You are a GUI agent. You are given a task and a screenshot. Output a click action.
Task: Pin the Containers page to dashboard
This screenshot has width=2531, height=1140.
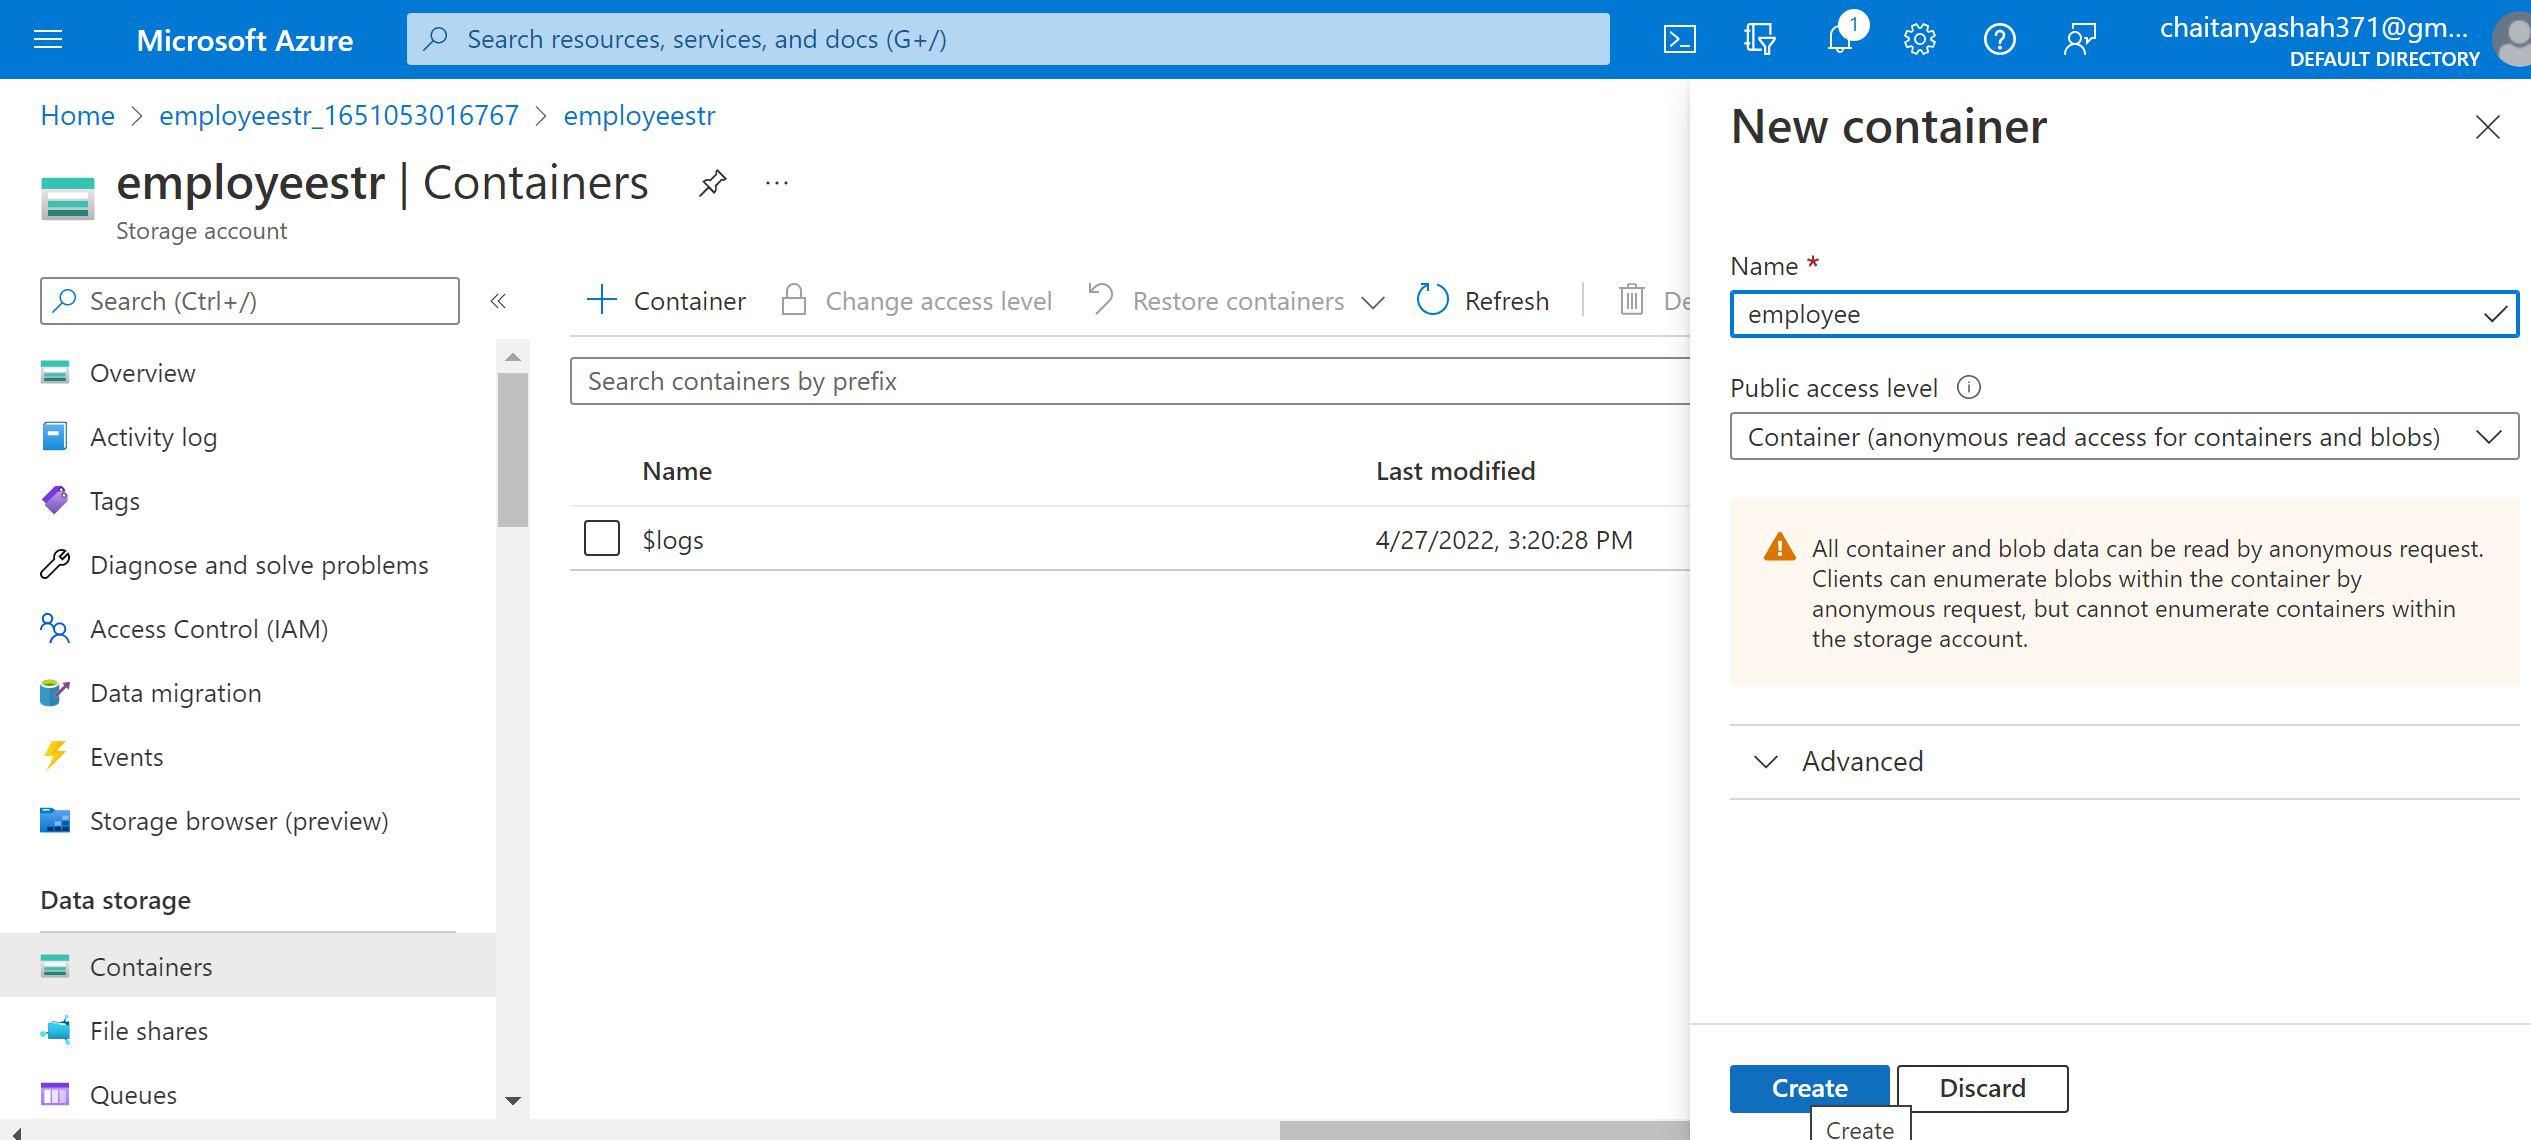tap(712, 182)
